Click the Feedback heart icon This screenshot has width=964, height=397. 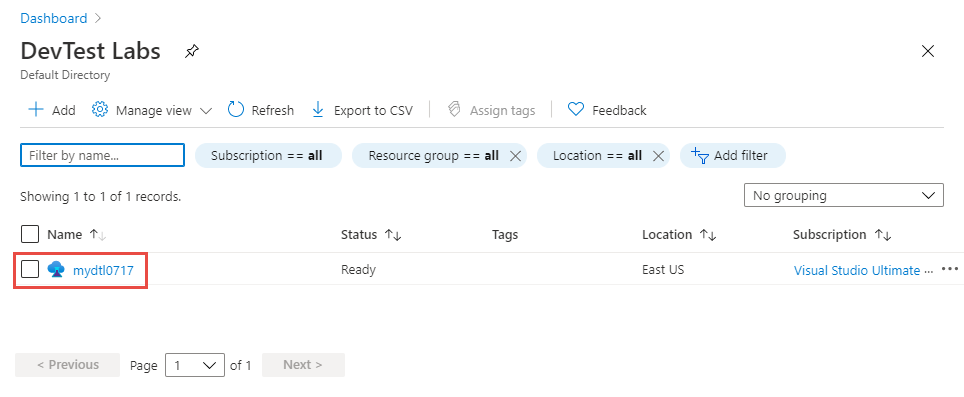click(x=575, y=110)
